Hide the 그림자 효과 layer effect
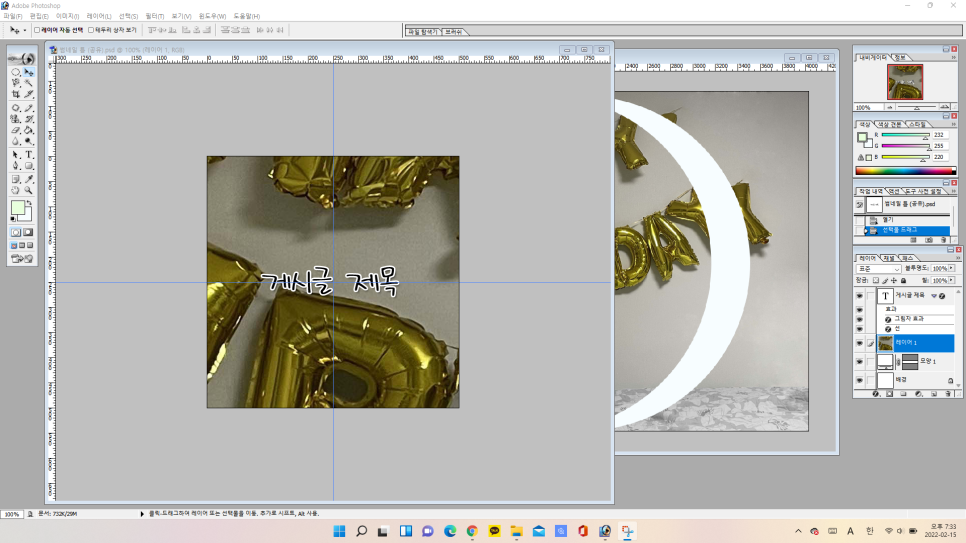This screenshot has width=966, height=543. (859, 319)
